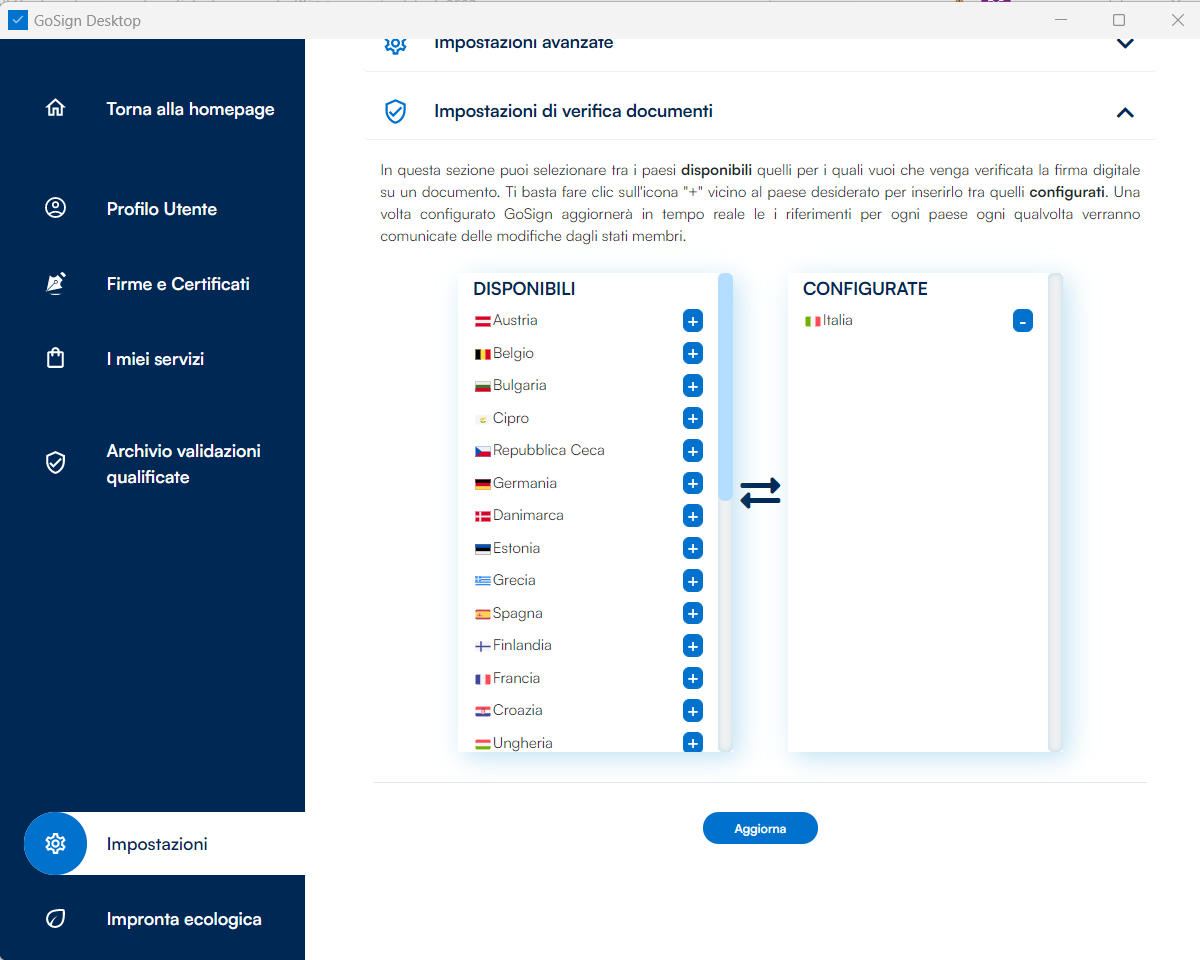Click the Impostazioni gear icon
The image size is (1200, 960).
point(56,843)
